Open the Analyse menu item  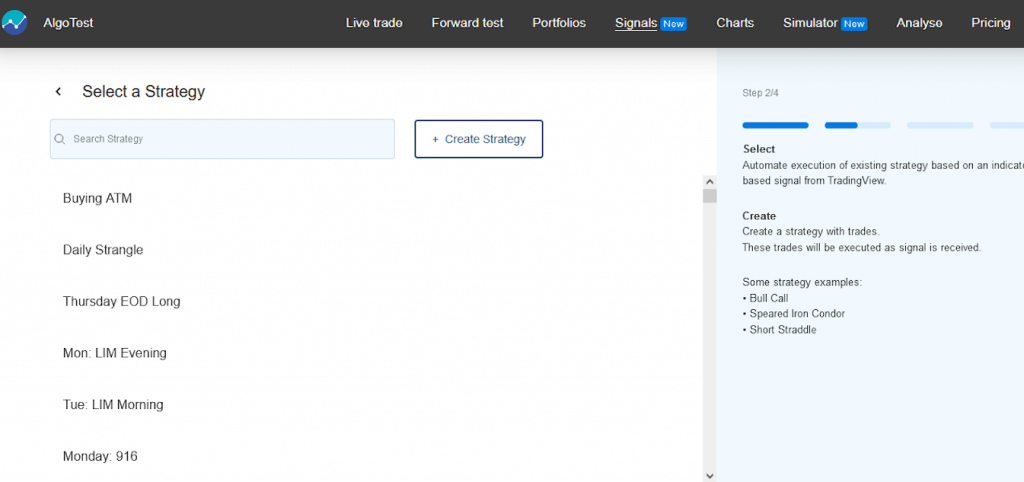click(x=919, y=23)
